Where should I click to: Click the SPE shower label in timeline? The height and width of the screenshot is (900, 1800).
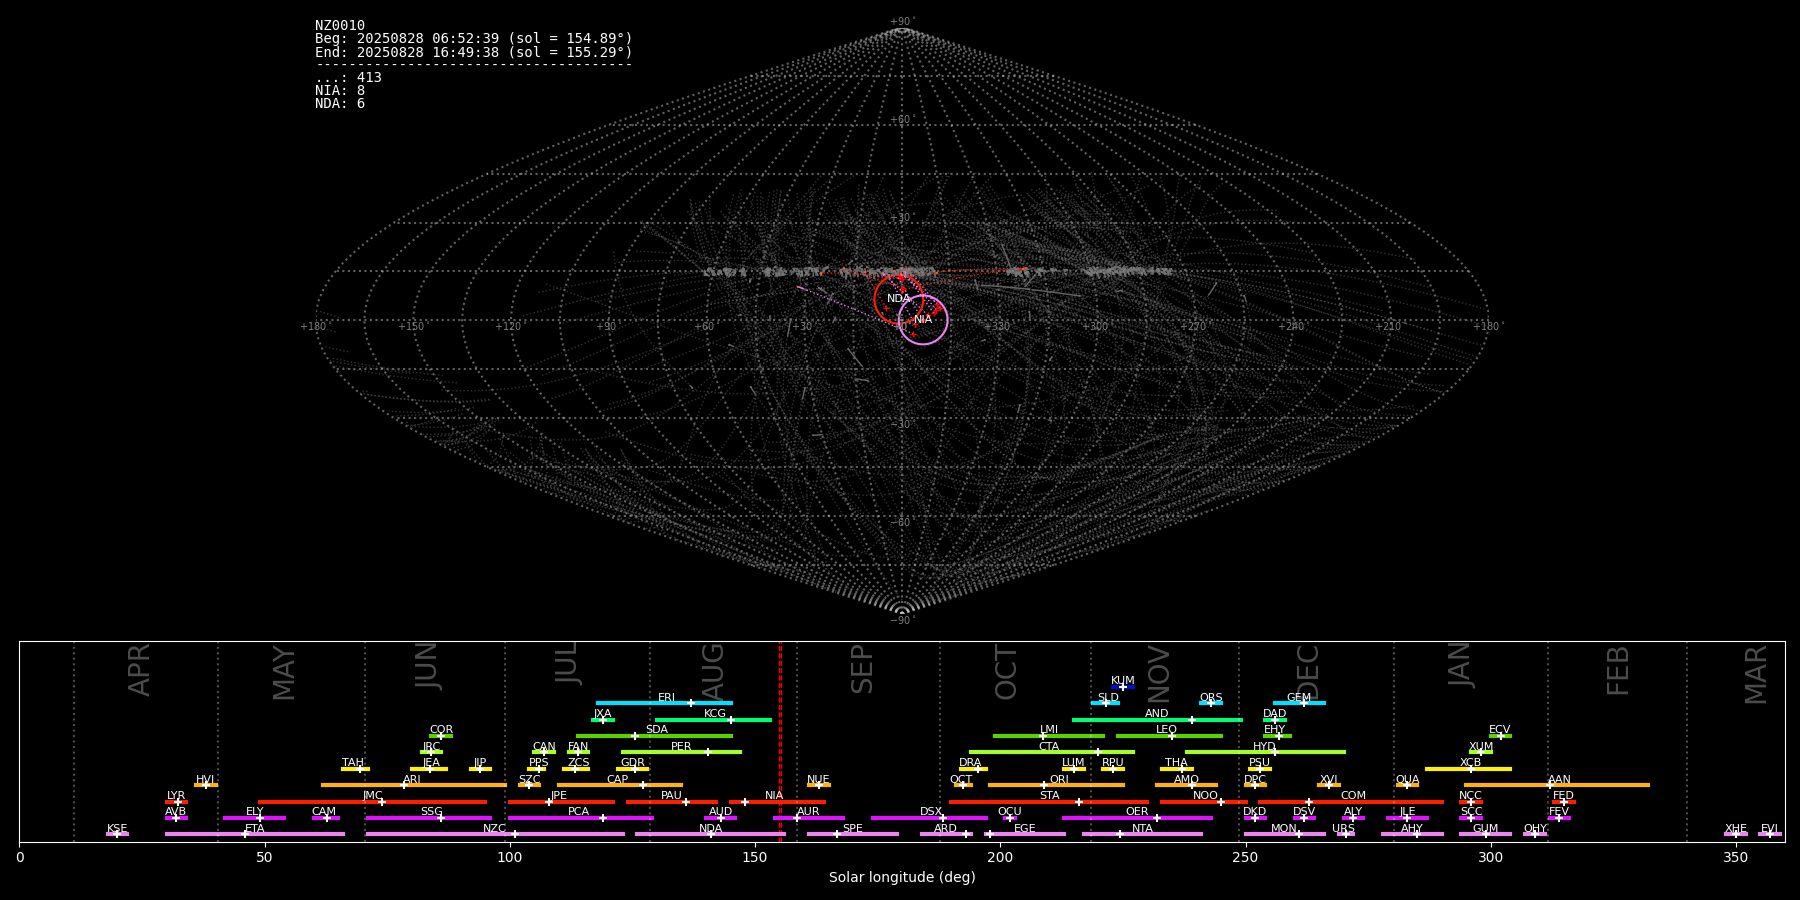click(x=852, y=829)
